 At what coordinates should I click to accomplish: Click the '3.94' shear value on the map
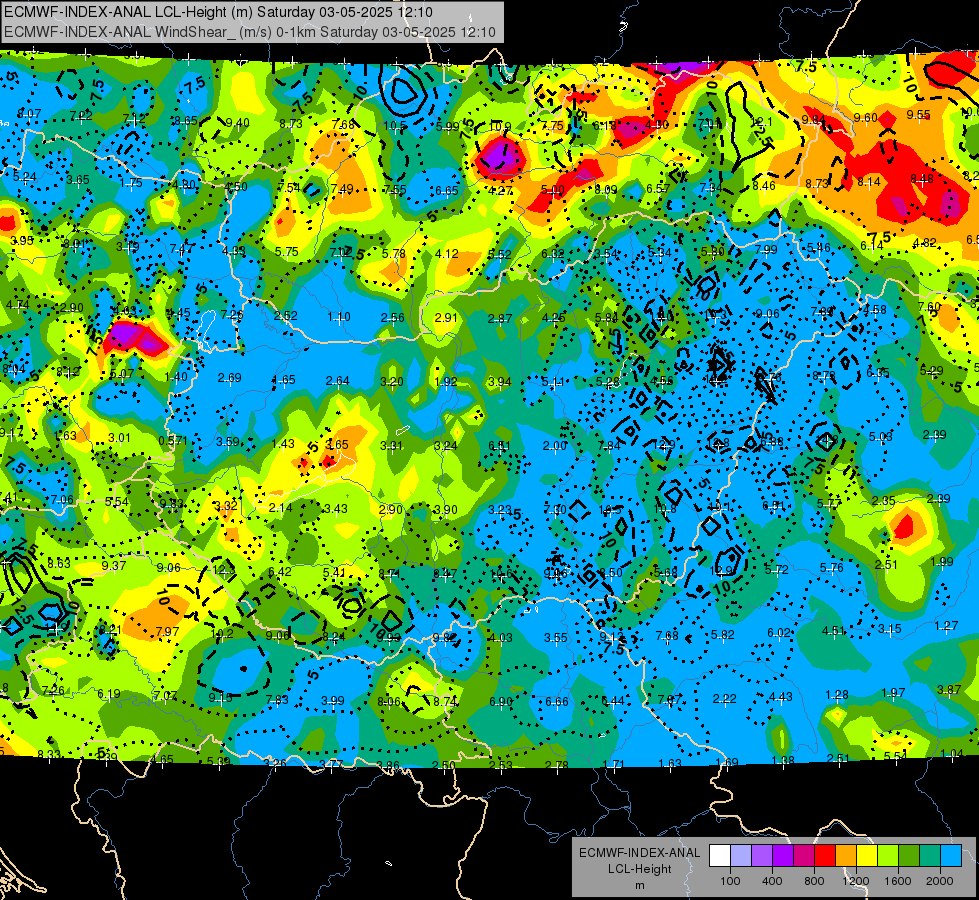(499, 382)
